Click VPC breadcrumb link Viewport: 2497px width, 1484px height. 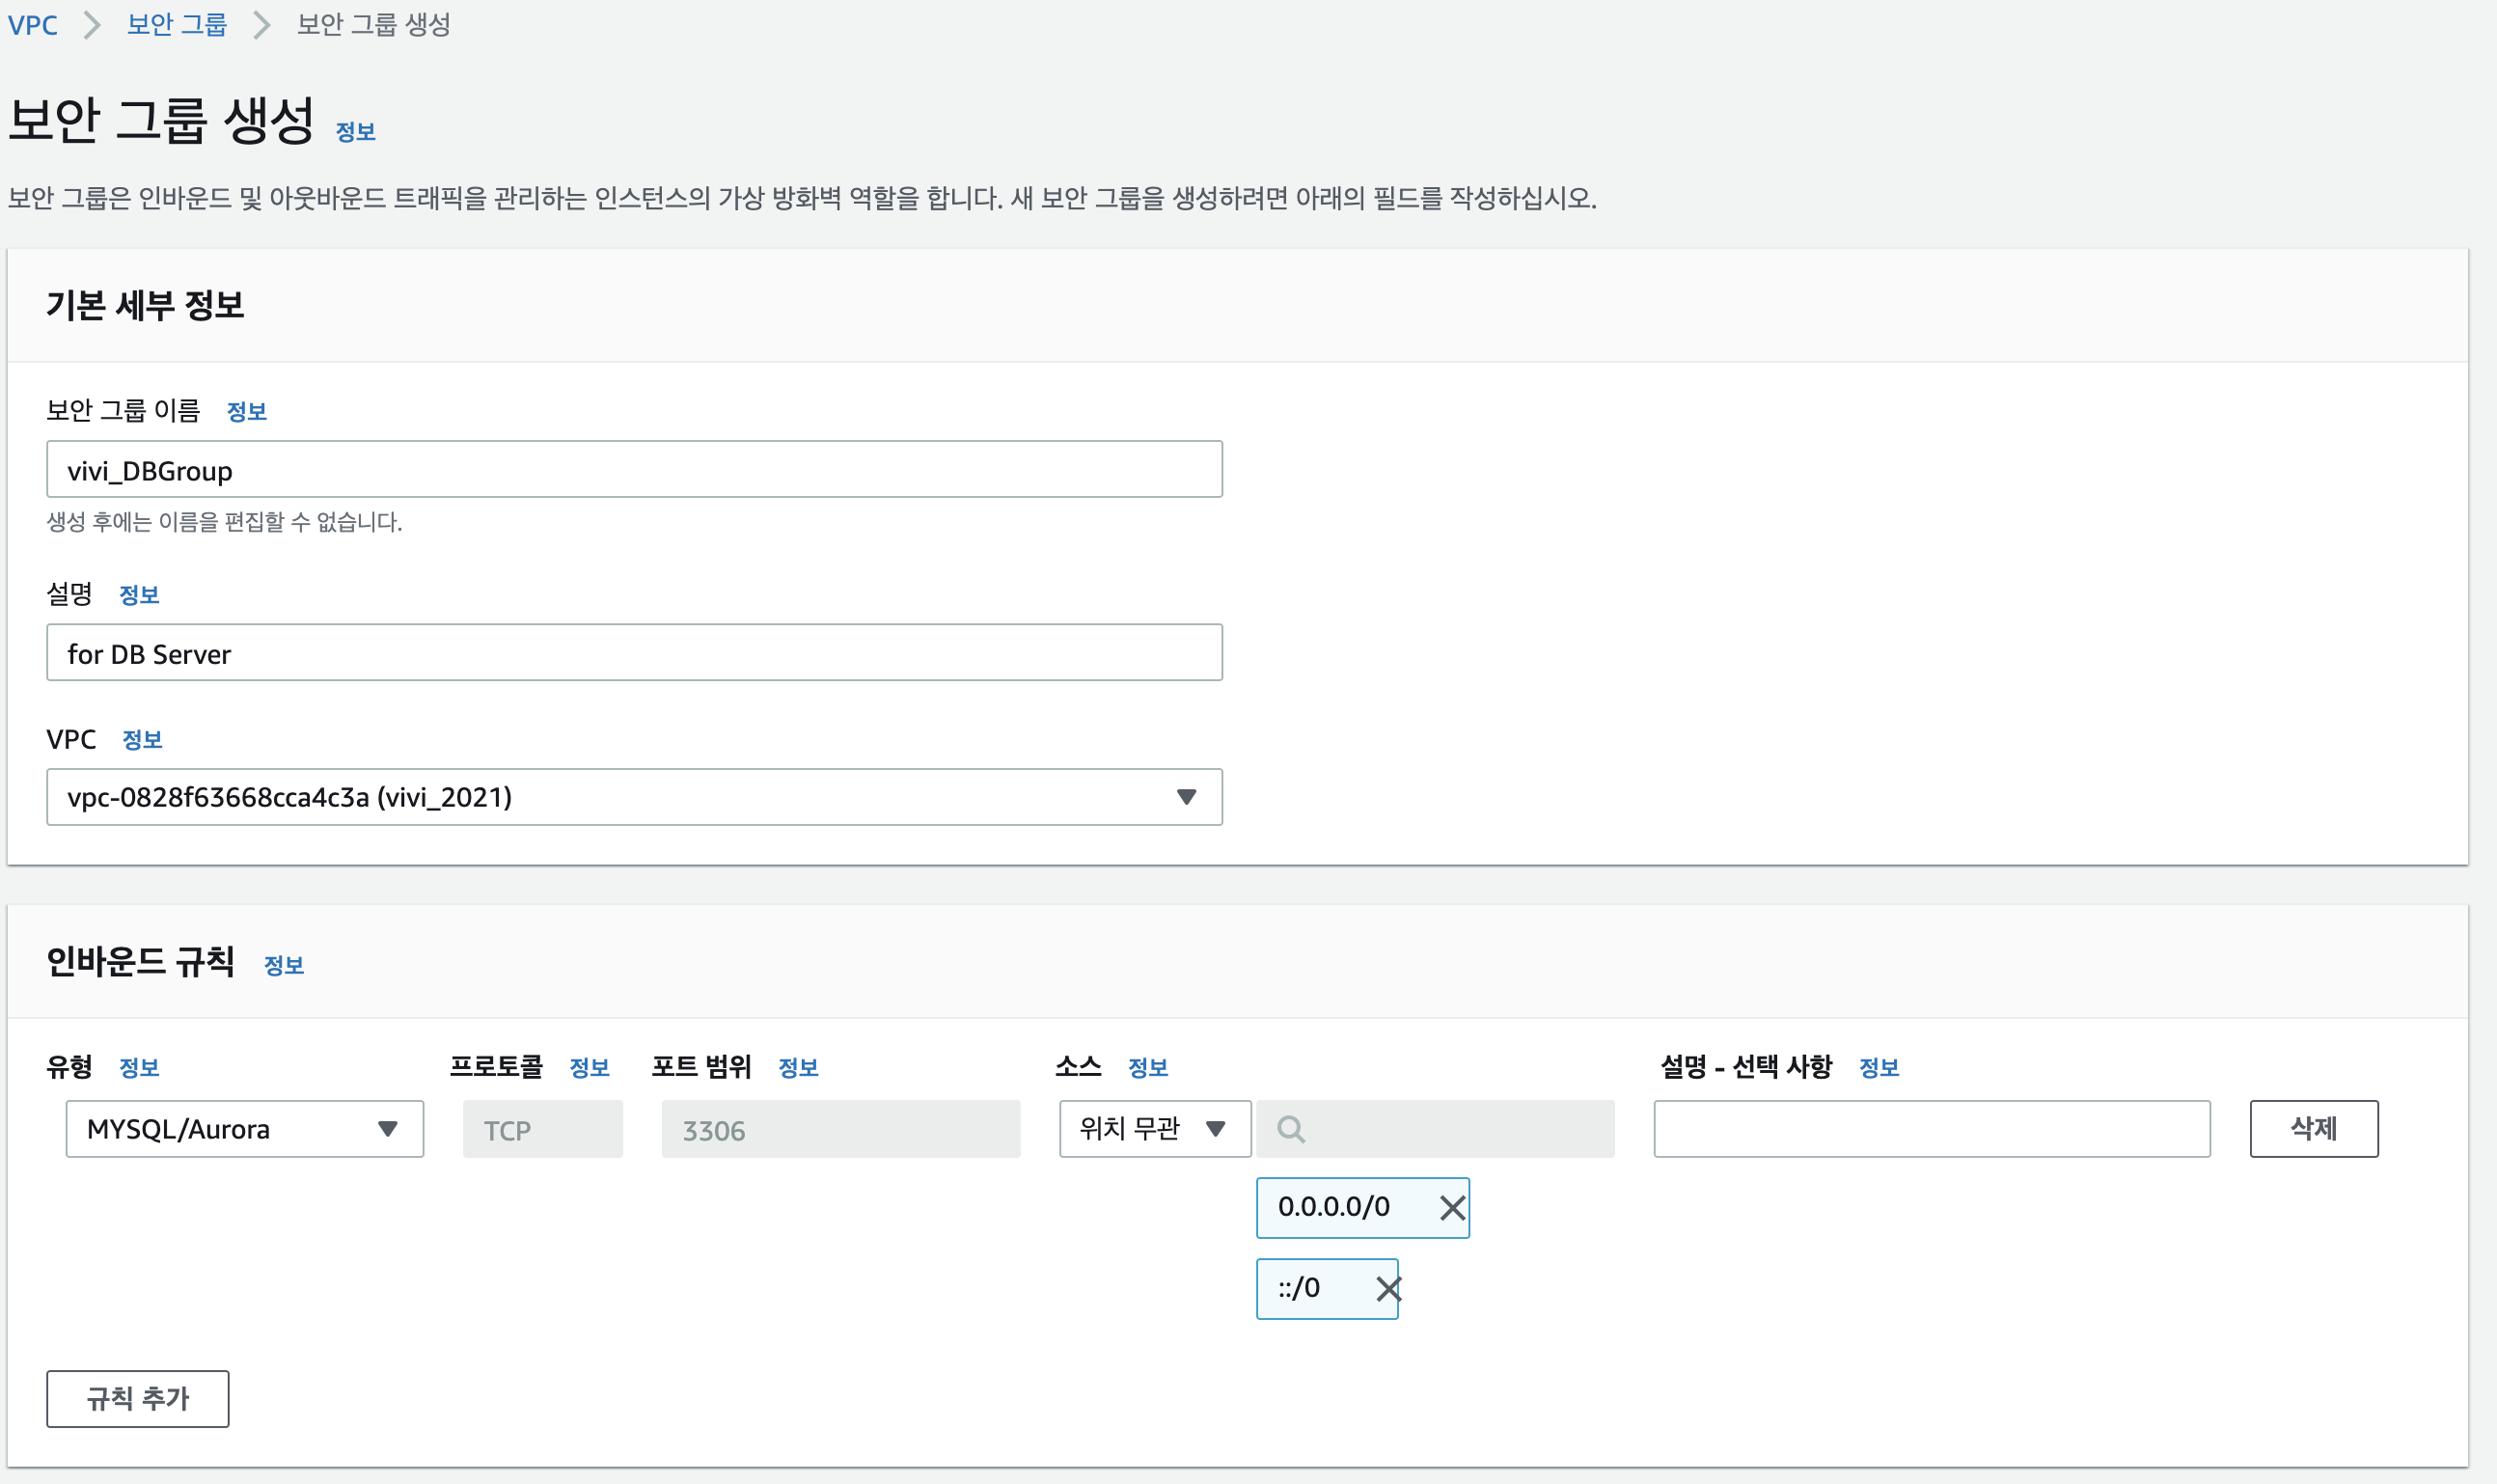tap(32, 25)
